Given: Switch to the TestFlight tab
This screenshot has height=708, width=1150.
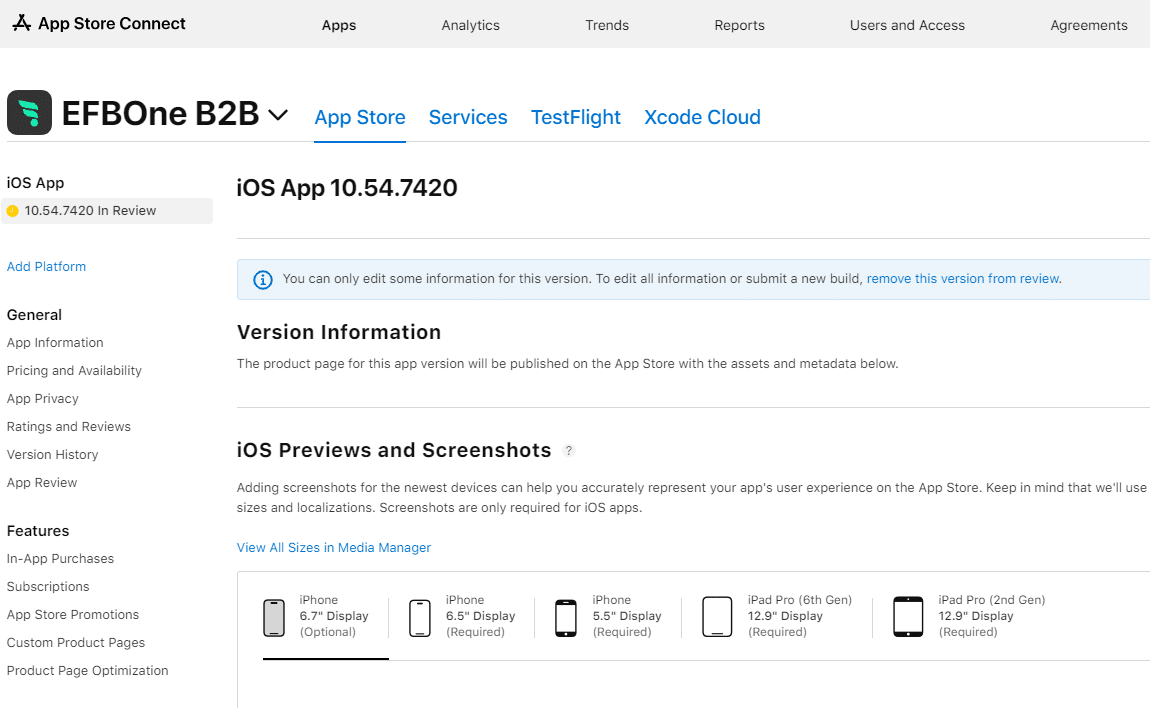Looking at the screenshot, I should 576,117.
